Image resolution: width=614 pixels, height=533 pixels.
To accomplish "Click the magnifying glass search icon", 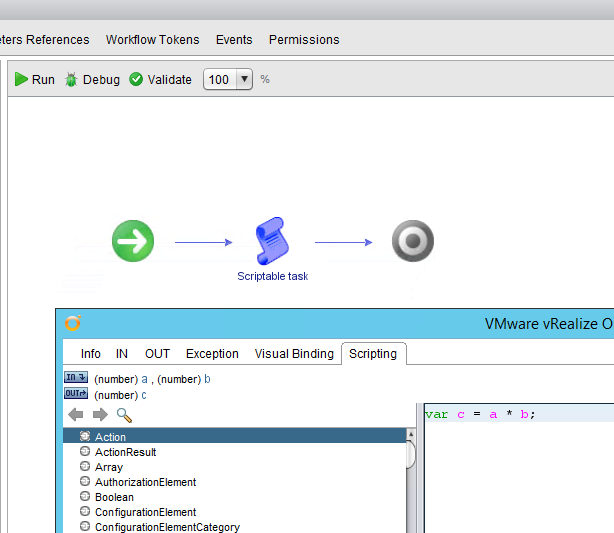I will coord(124,415).
